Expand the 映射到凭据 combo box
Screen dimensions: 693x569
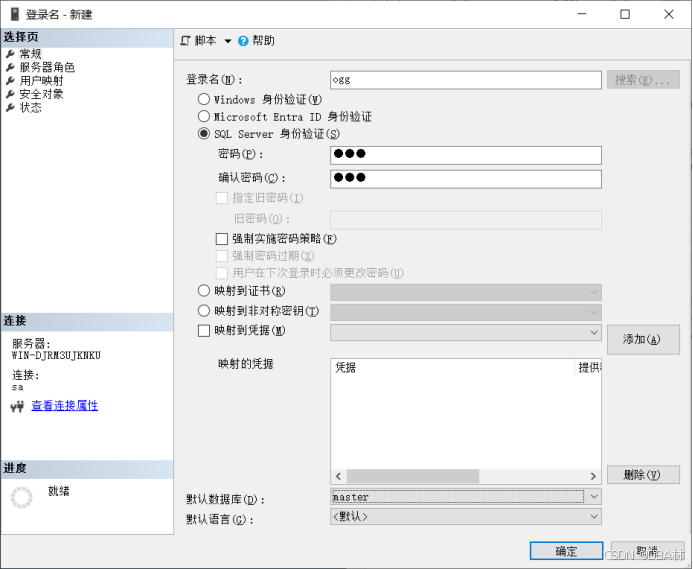click(594, 332)
